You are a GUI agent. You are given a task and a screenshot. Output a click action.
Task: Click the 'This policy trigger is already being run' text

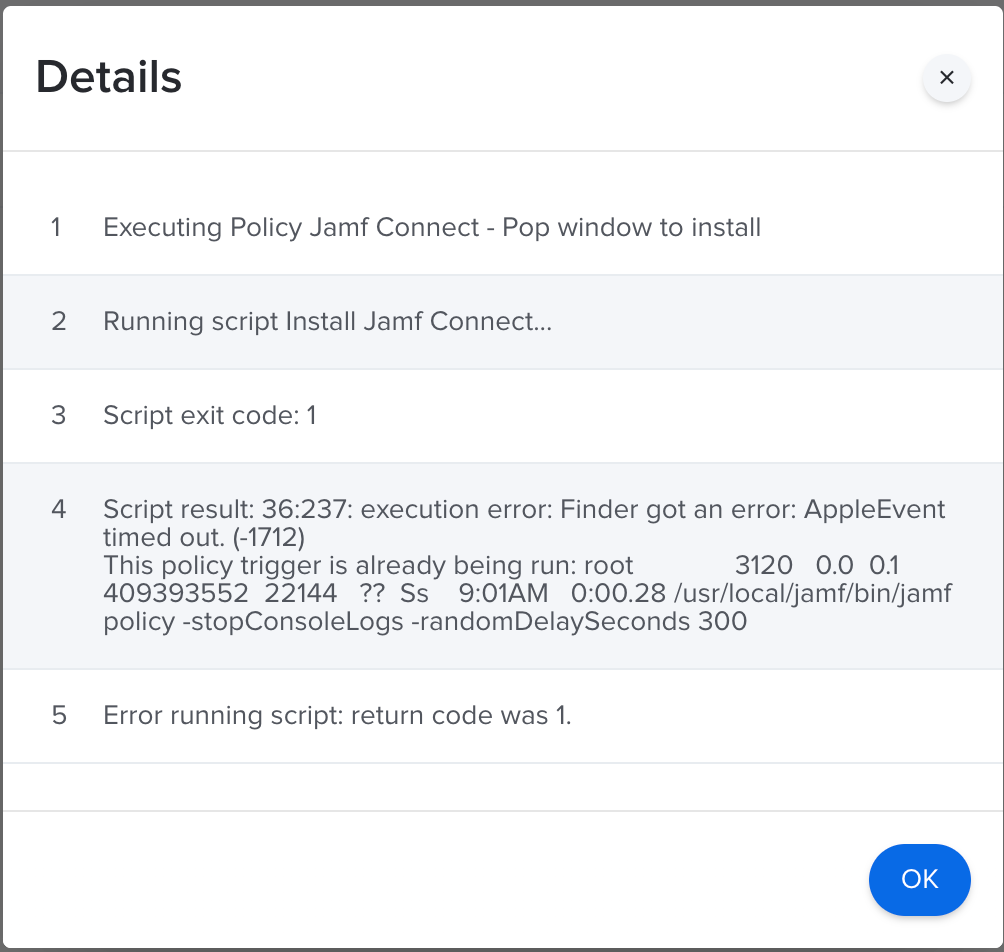pos(339,565)
